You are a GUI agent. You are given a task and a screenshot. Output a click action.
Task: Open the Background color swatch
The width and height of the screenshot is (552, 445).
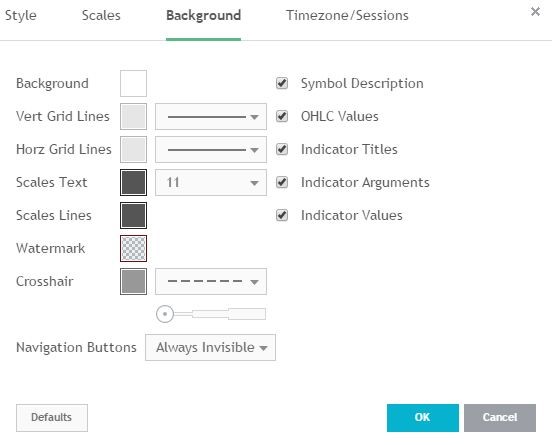(x=133, y=83)
